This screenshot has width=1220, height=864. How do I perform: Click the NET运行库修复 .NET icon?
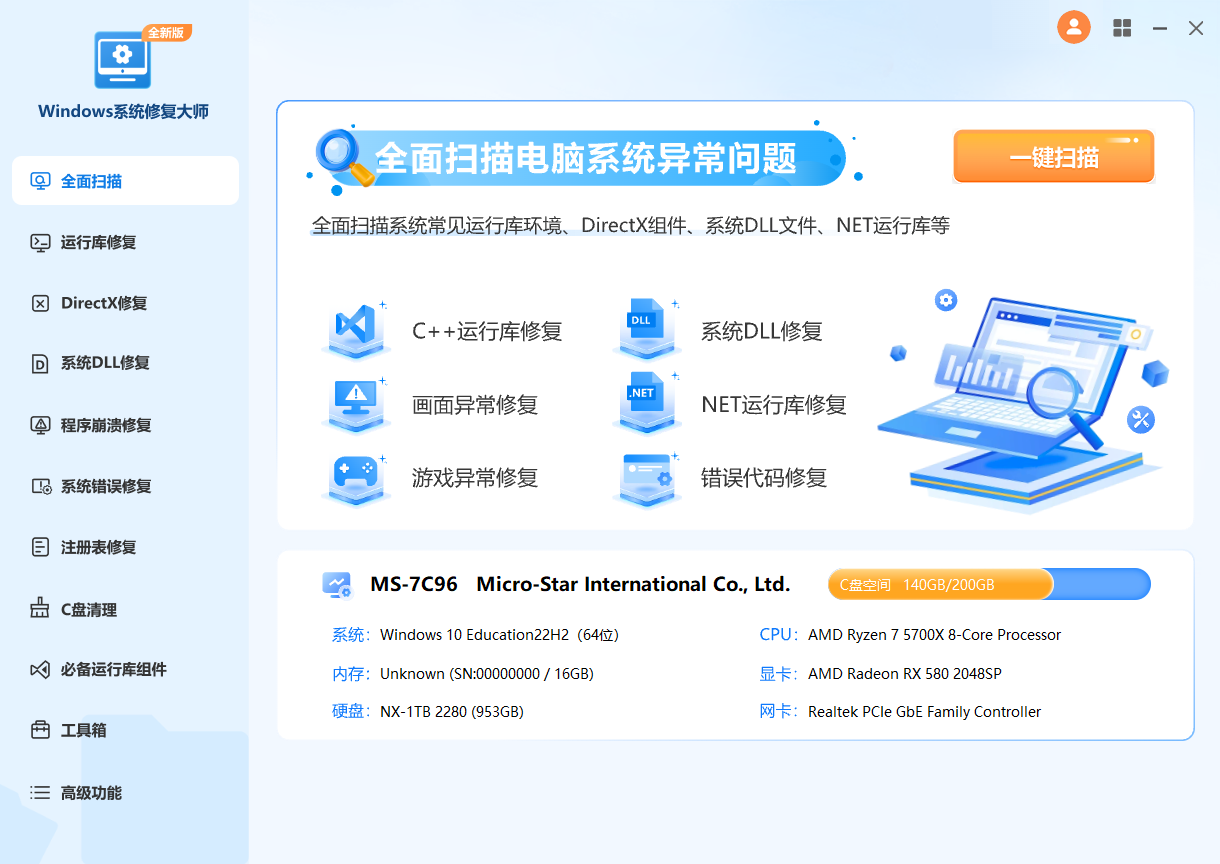pos(645,401)
